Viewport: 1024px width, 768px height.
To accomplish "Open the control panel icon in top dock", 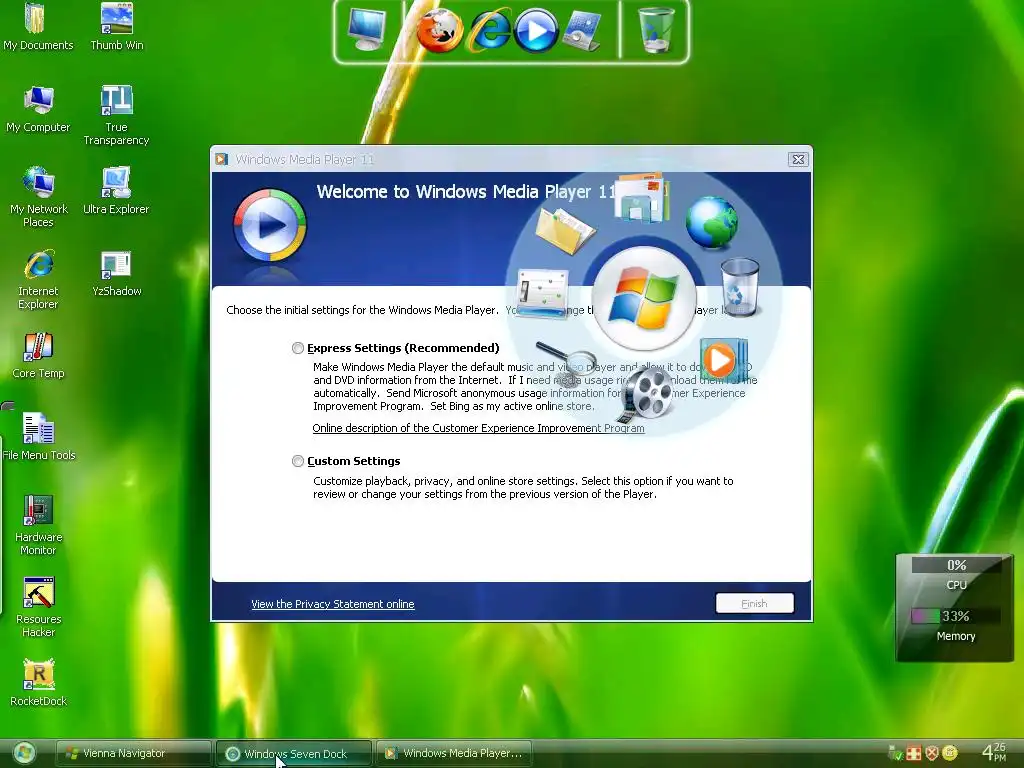I will pyautogui.click(x=582, y=30).
